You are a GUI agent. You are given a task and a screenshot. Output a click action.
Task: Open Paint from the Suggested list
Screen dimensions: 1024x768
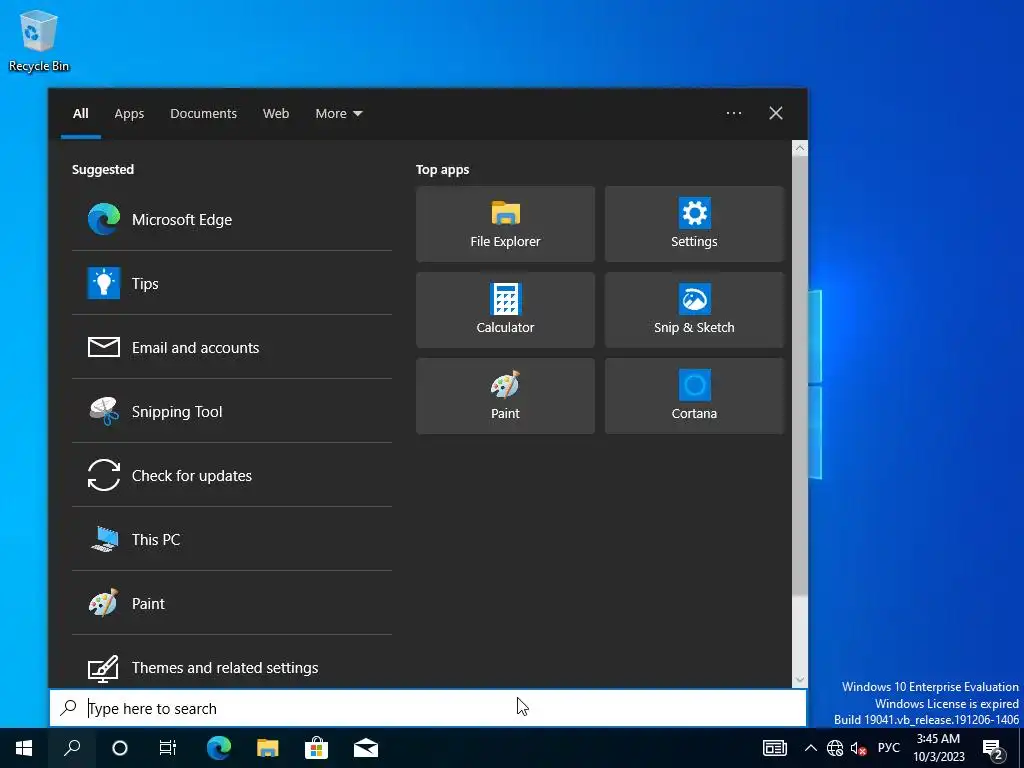pos(231,603)
